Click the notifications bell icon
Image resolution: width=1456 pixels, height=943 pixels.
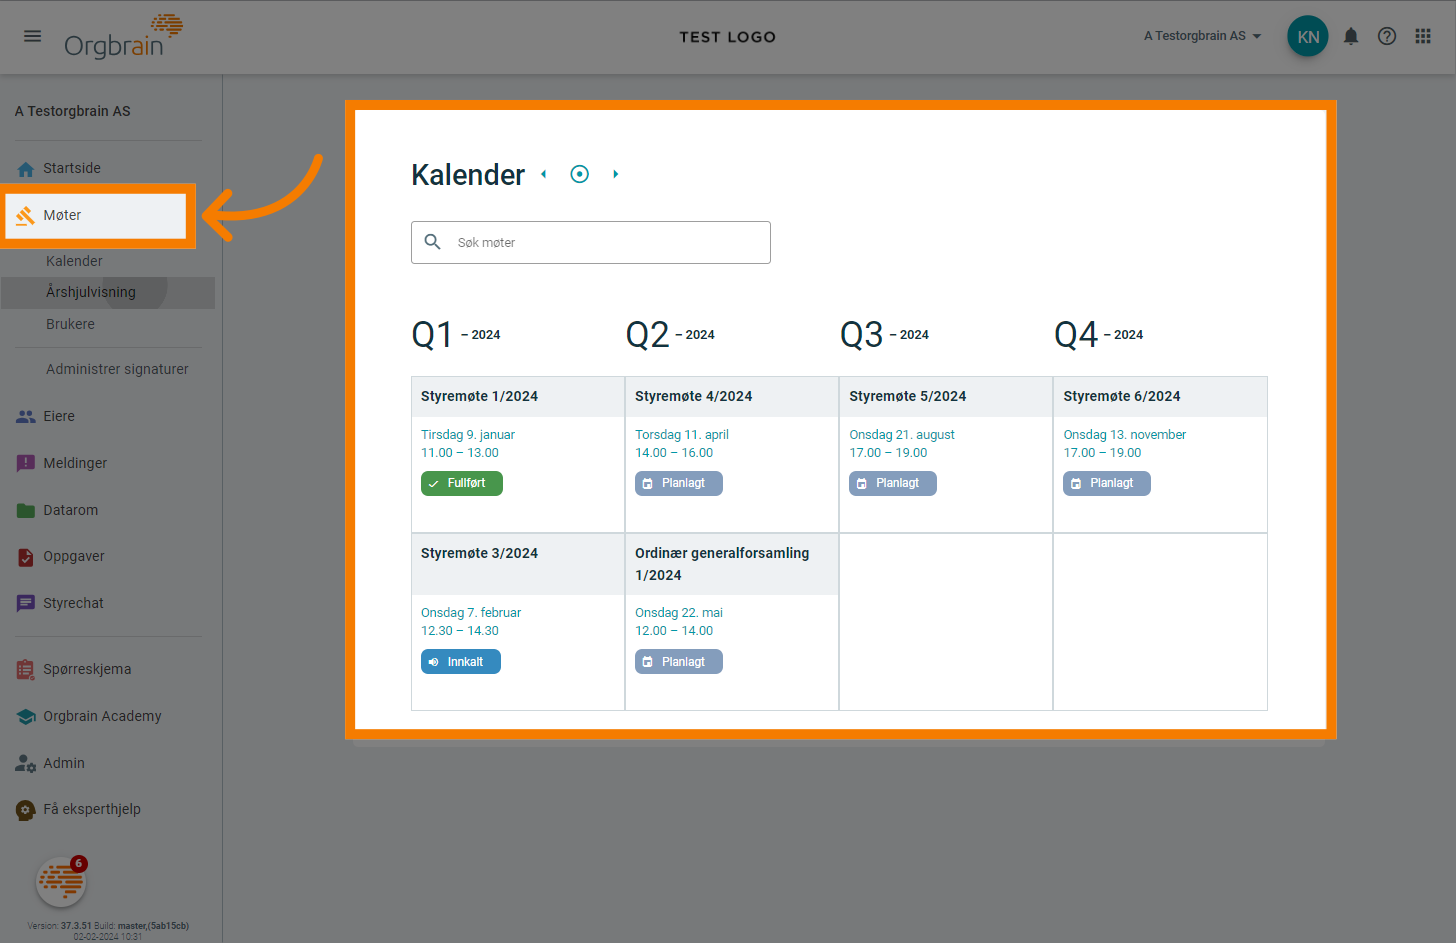click(x=1351, y=37)
